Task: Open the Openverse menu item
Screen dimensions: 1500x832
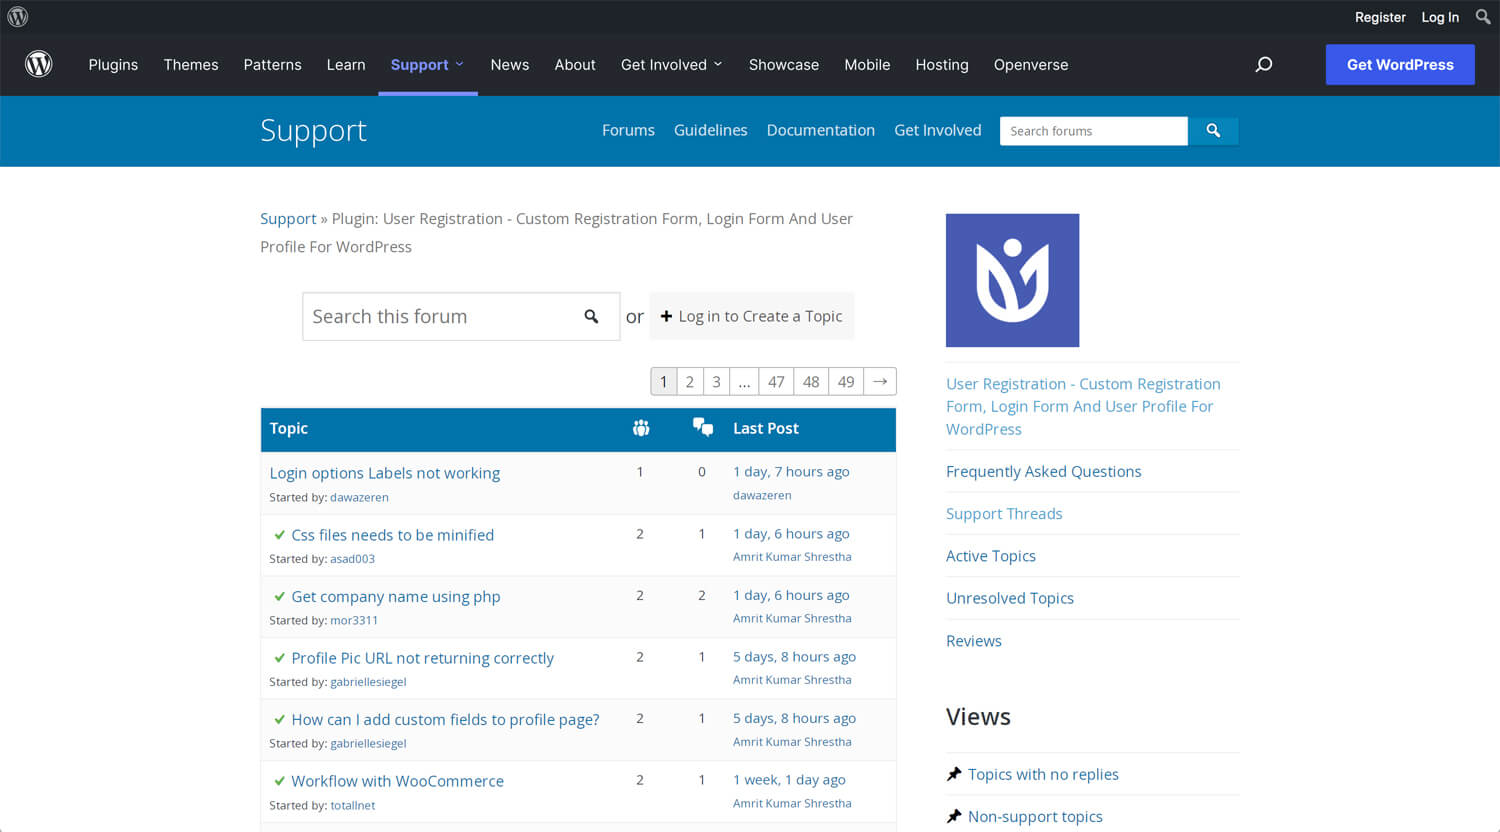Action: 1031,64
